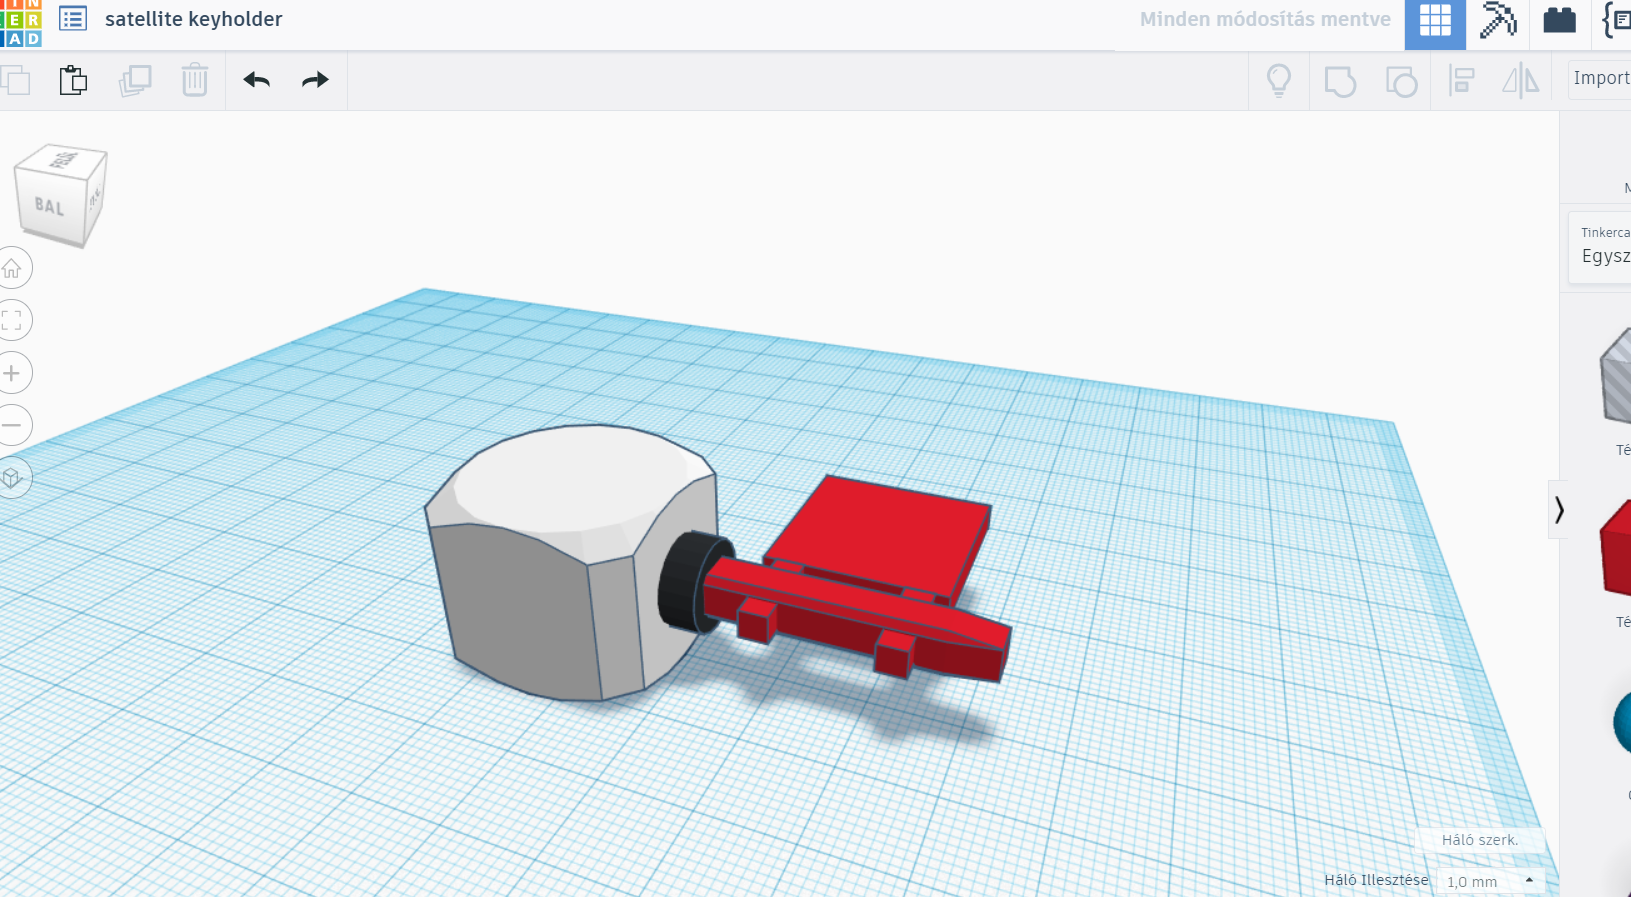1631x897 pixels.
Task: Click the Paste clipboard tool
Action: click(x=73, y=80)
